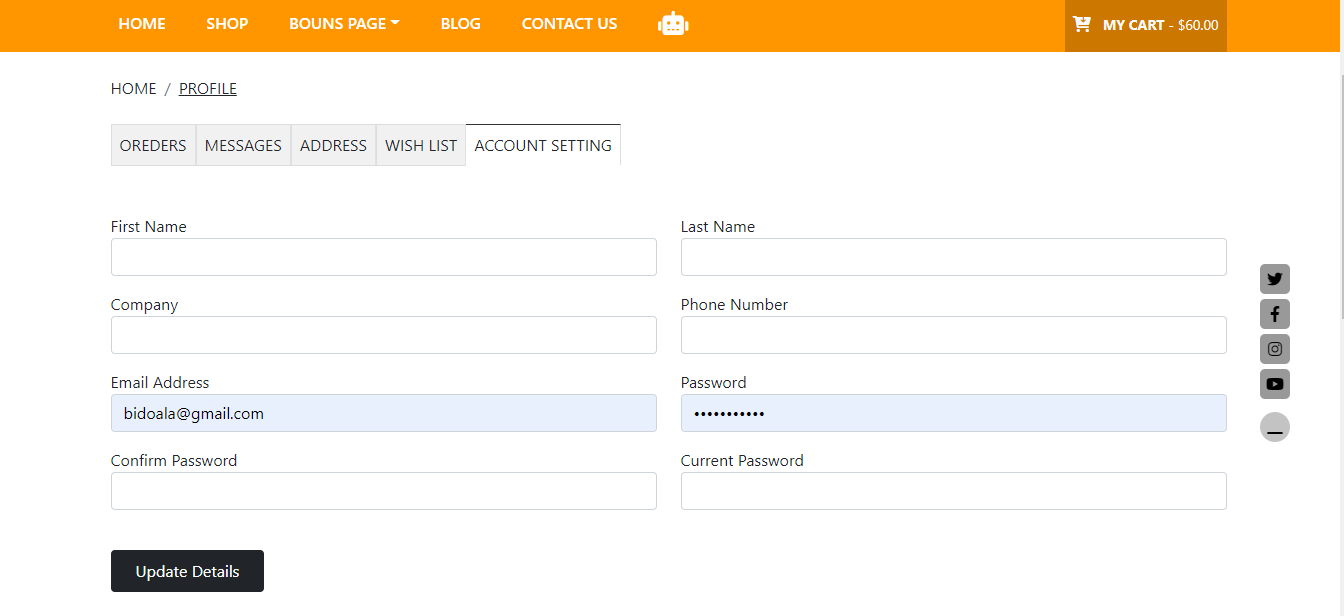
Task: Open the Address tab
Action: [333, 146]
